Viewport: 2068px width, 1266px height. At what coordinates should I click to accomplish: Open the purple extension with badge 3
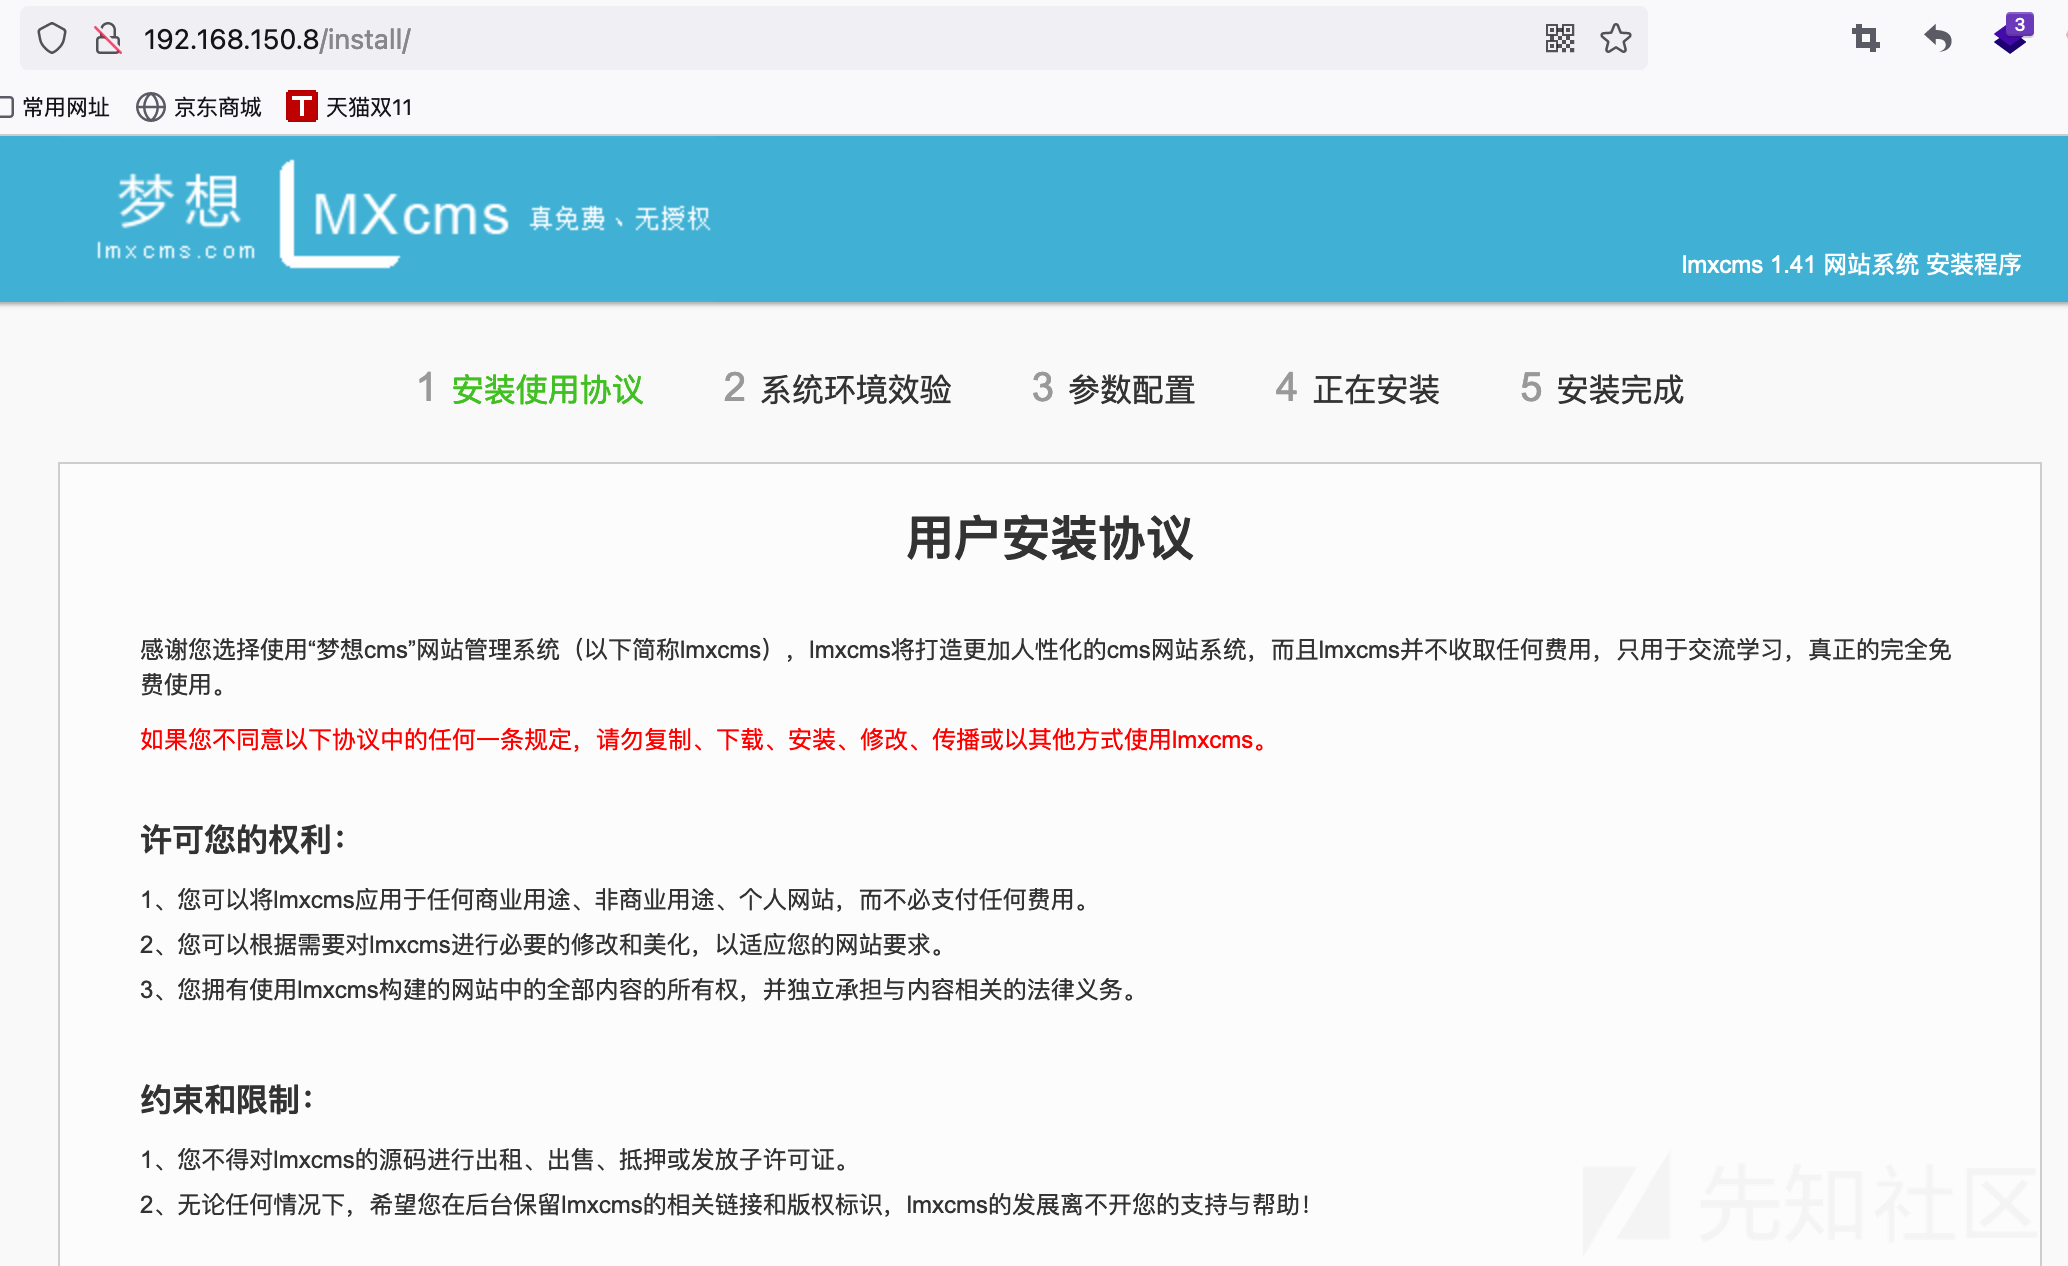pyautogui.click(x=2011, y=38)
